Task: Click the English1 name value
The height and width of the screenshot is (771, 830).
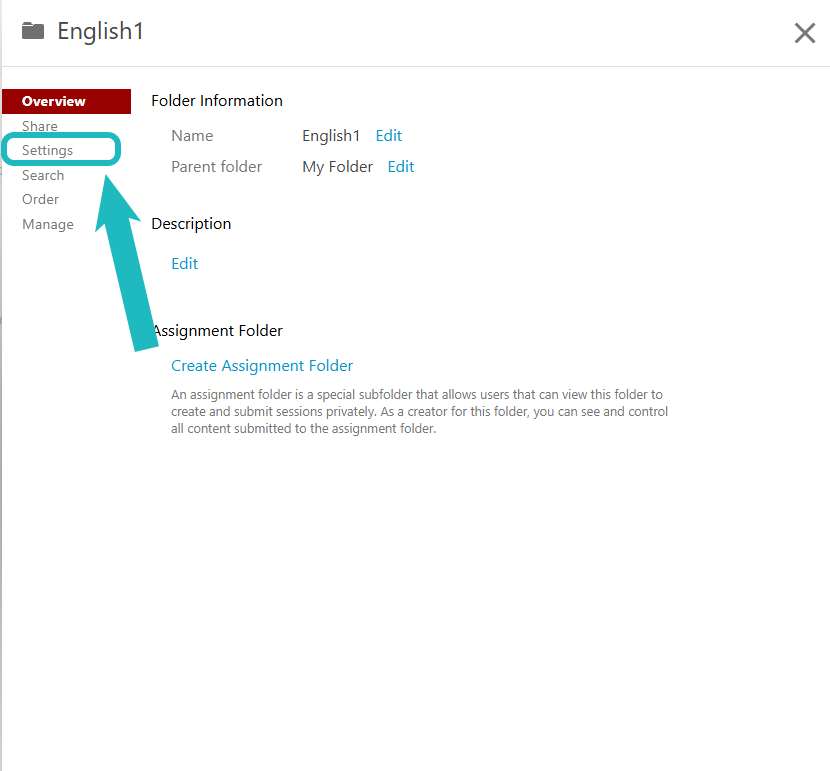Action: click(x=331, y=136)
